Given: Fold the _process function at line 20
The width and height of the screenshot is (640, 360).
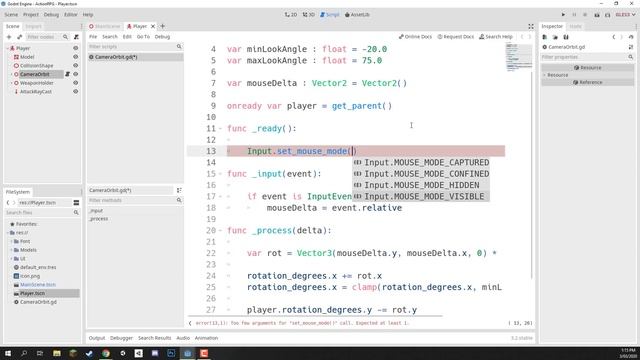Looking at the screenshot, I should click(220, 231).
